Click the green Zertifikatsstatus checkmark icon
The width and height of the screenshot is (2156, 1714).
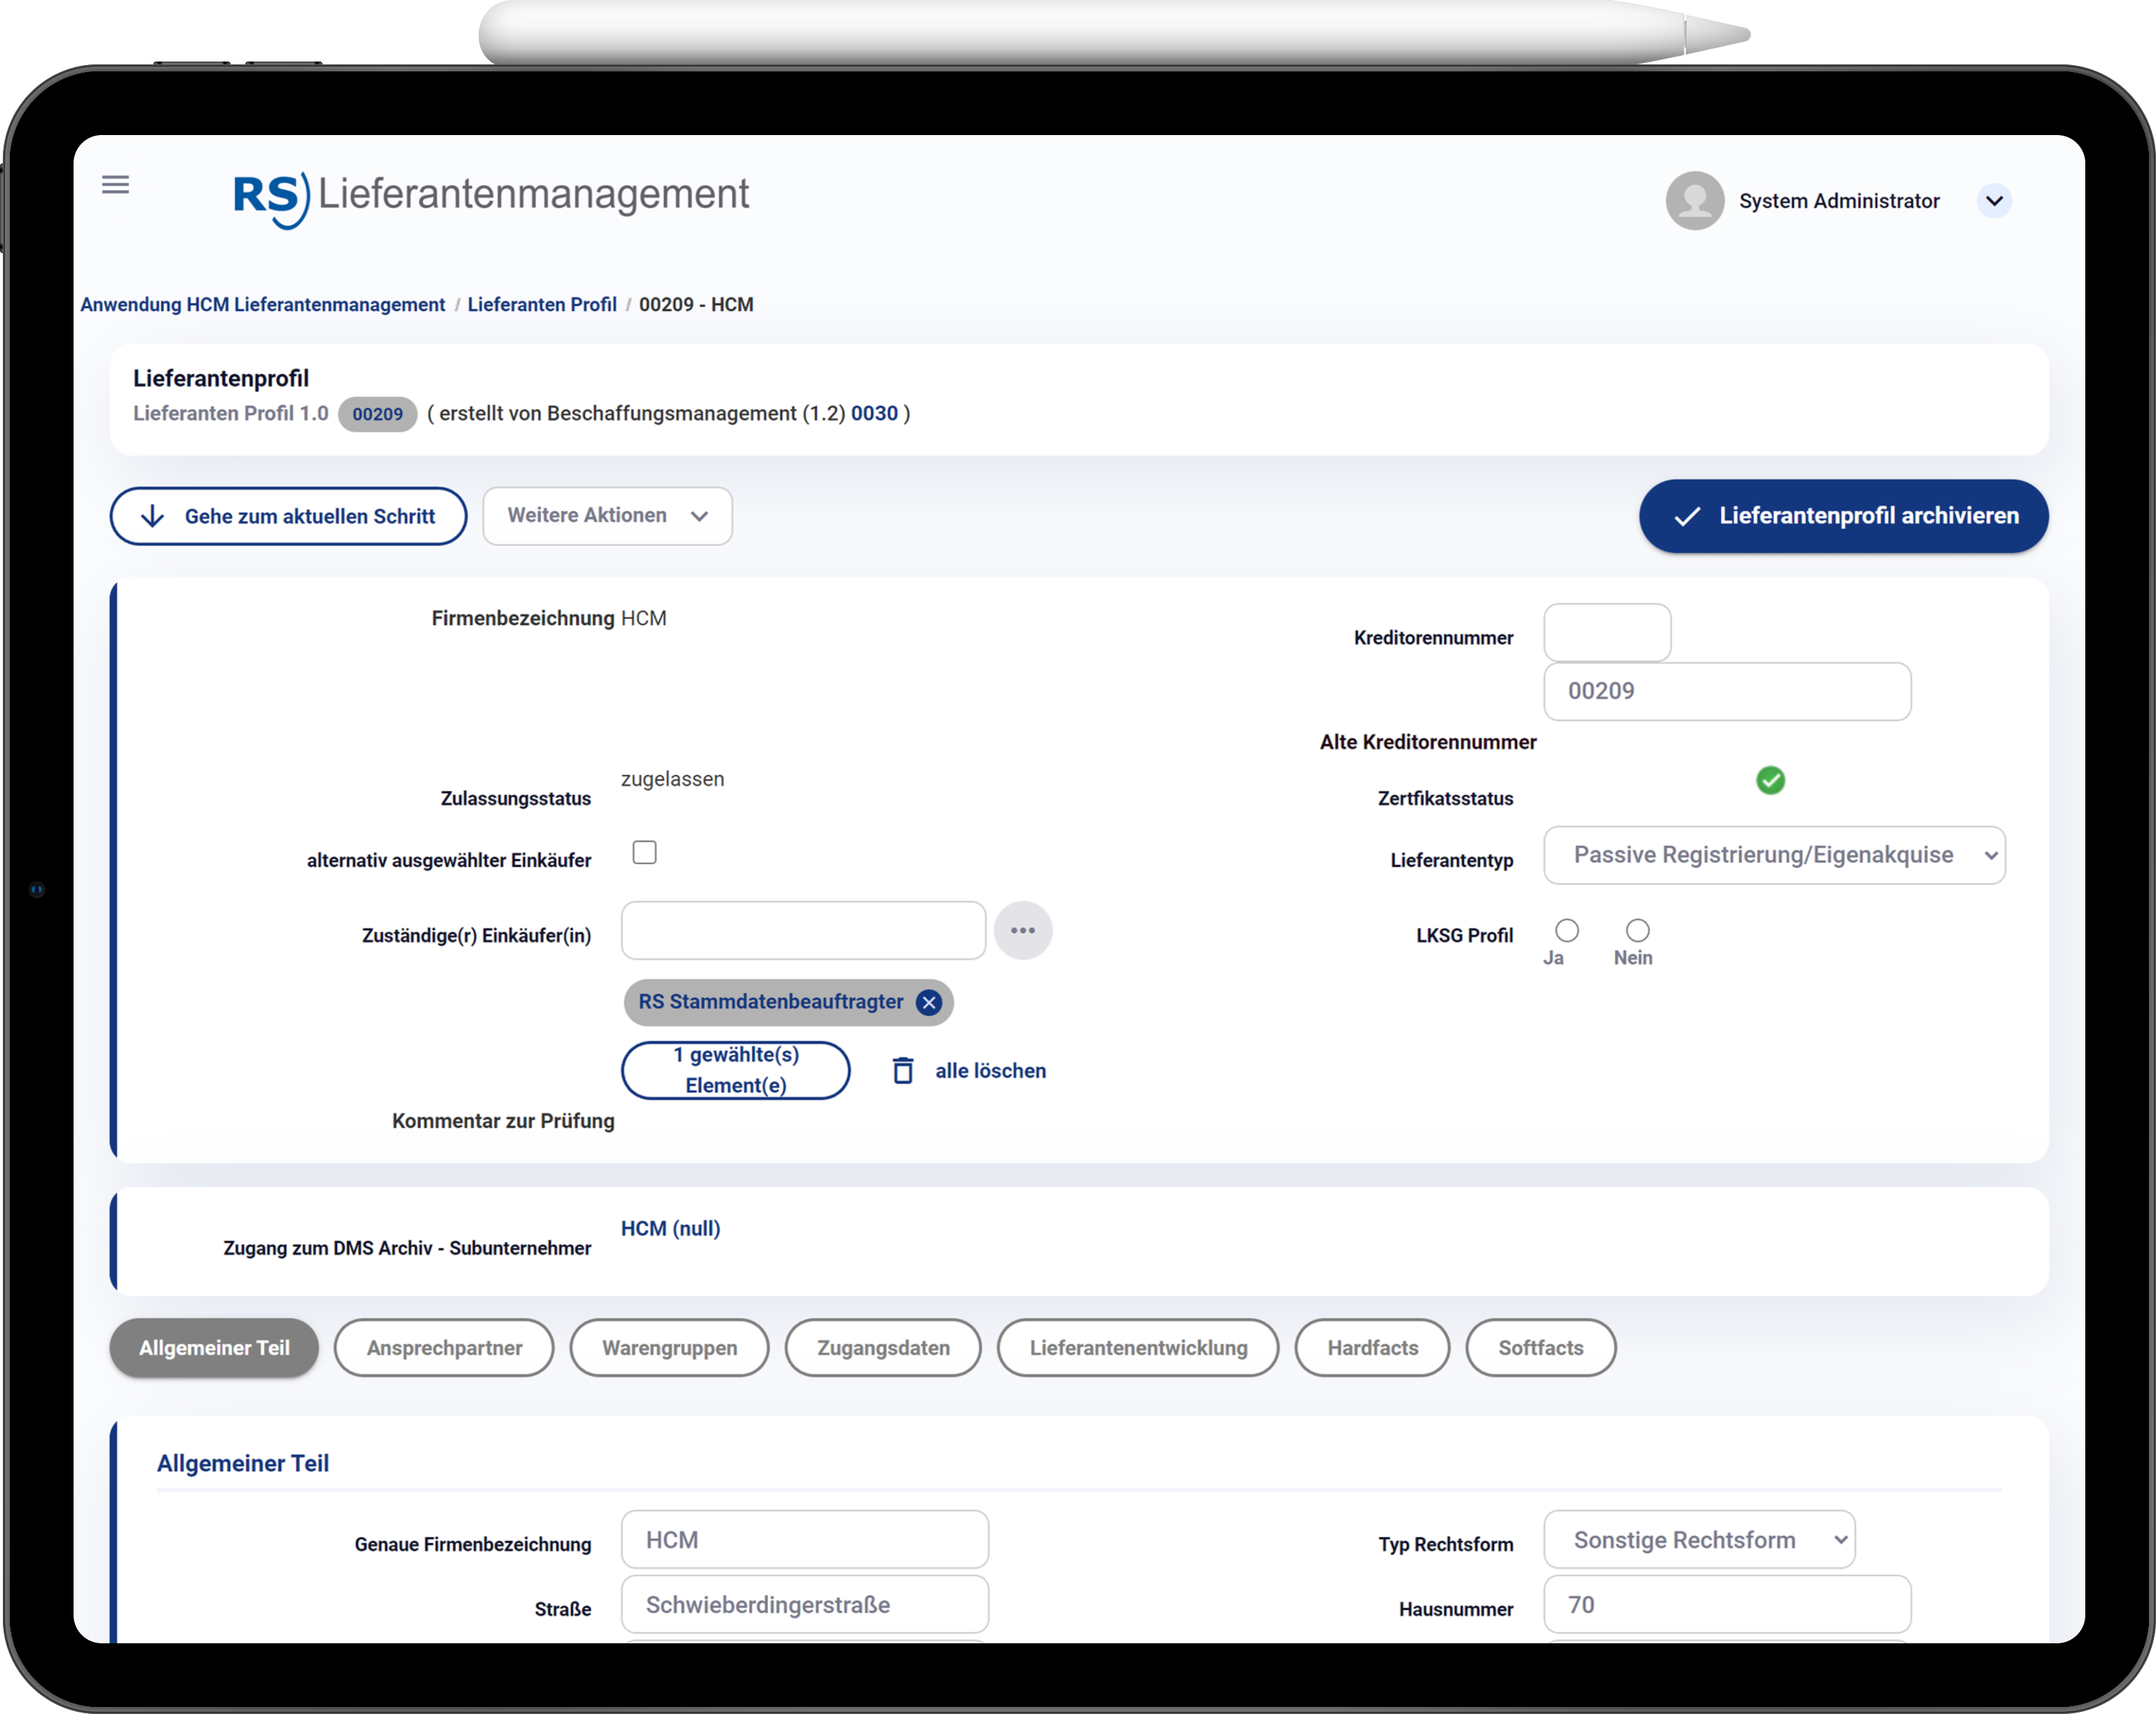click(x=1770, y=780)
